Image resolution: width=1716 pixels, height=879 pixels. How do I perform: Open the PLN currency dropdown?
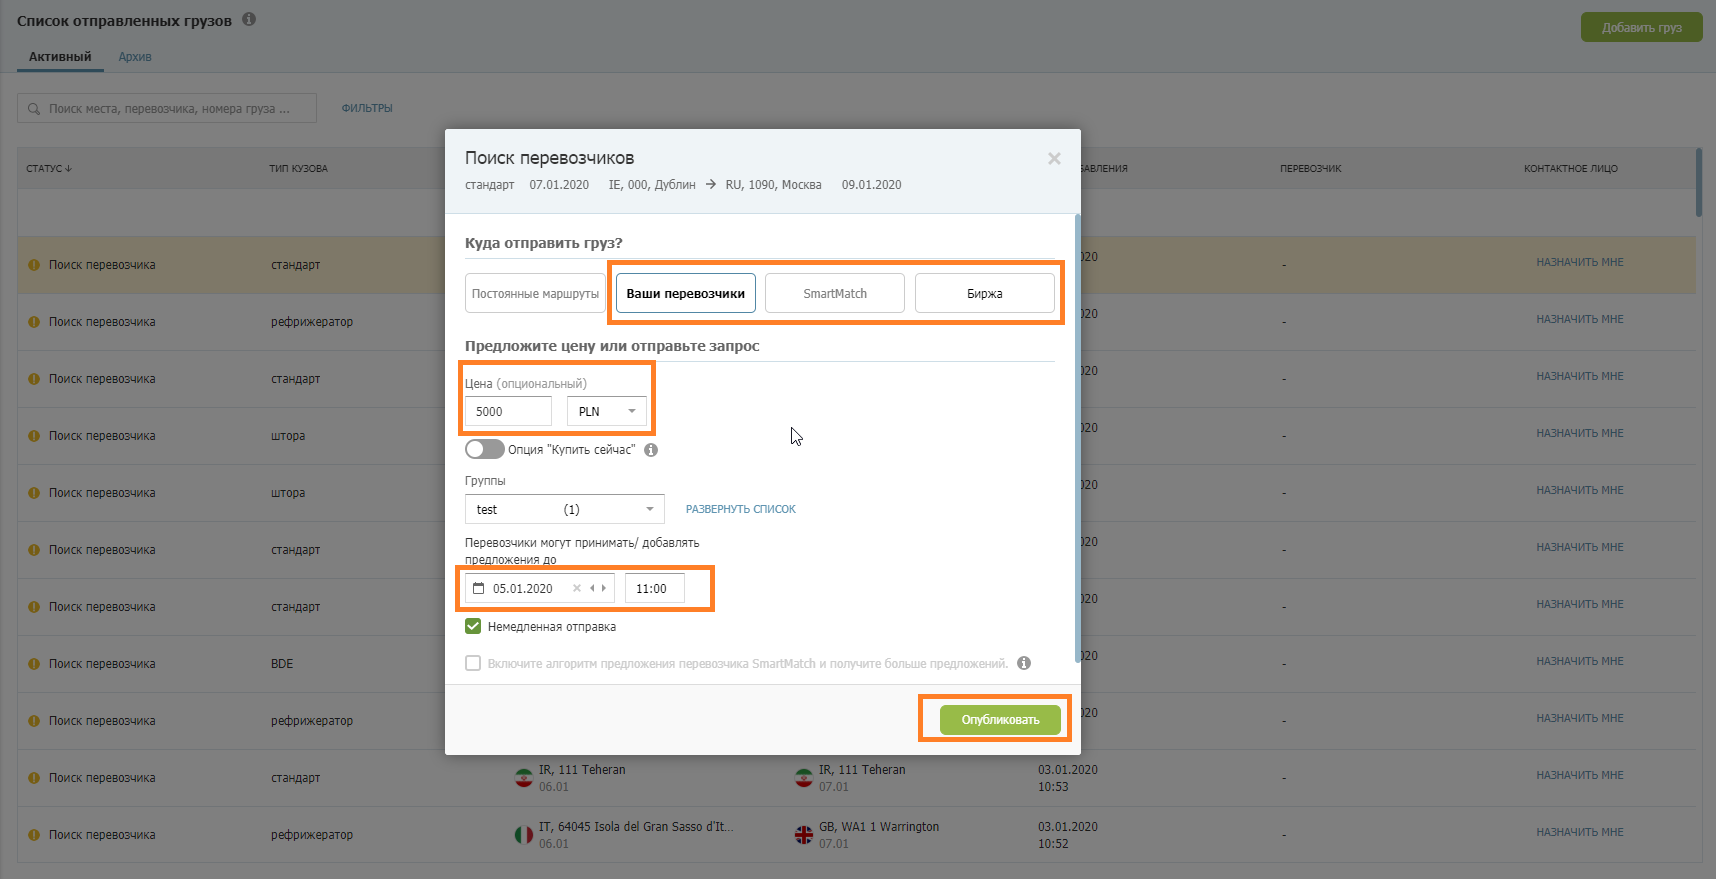click(x=607, y=411)
